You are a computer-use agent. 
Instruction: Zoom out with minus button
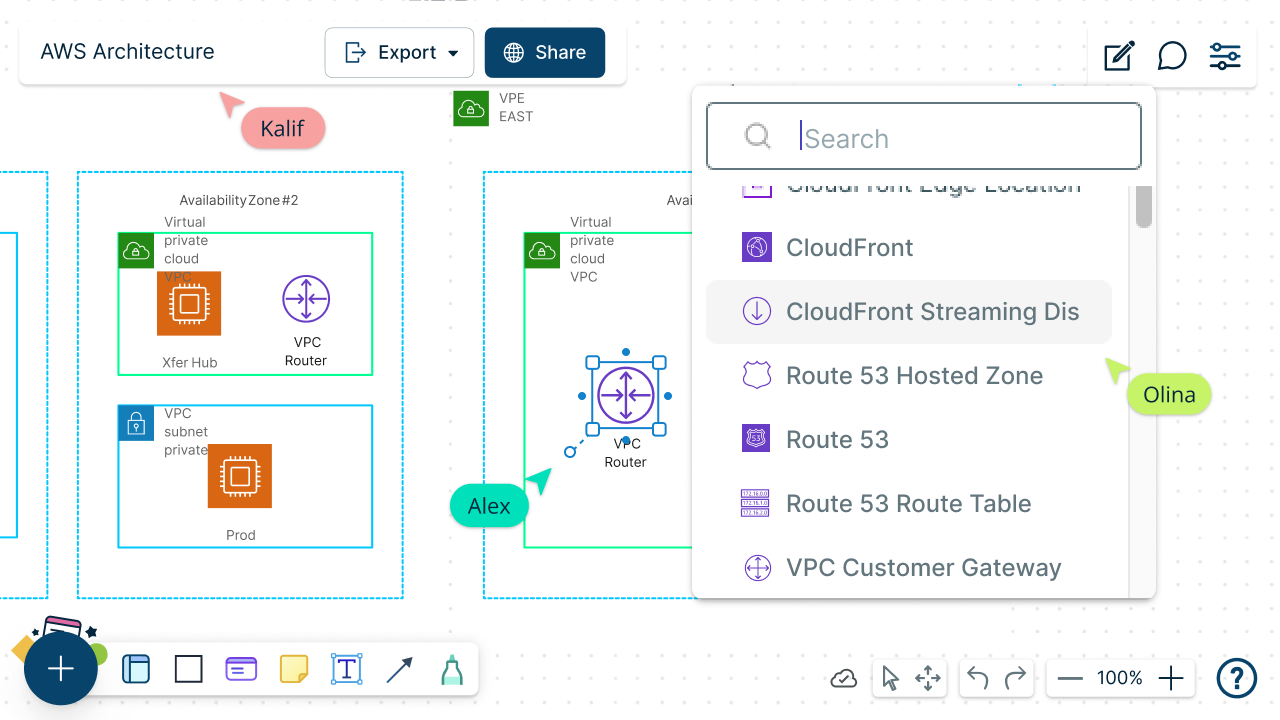coord(1070,679)
